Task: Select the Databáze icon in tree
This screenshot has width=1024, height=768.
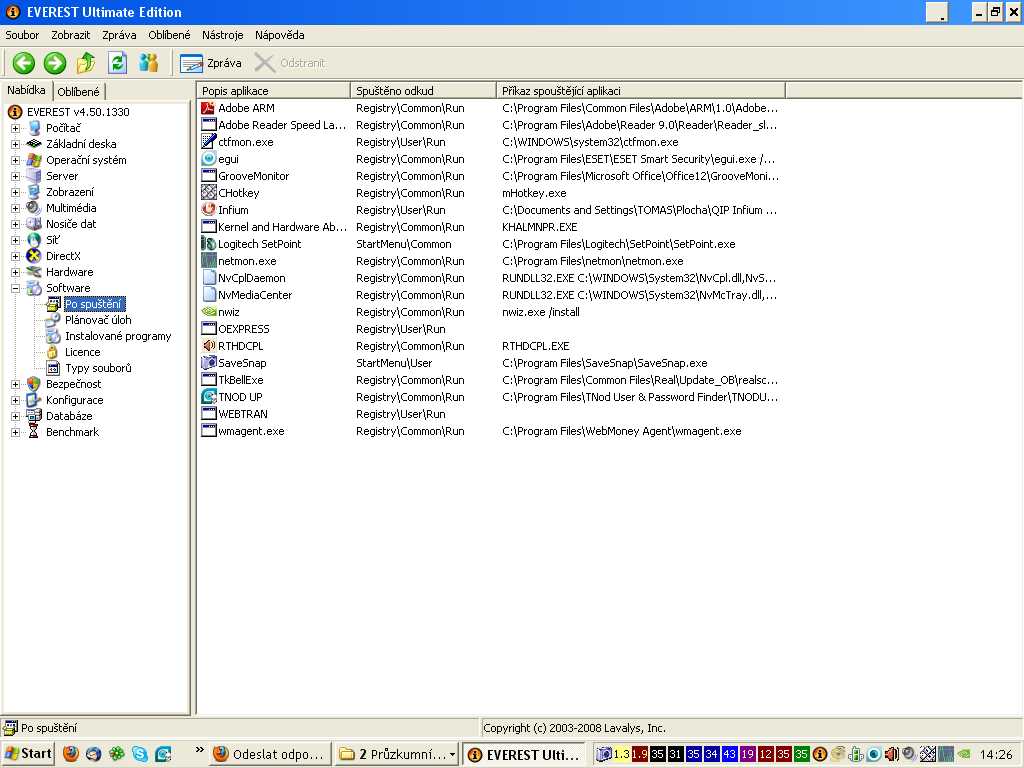Action: click(x=33, y=416)
